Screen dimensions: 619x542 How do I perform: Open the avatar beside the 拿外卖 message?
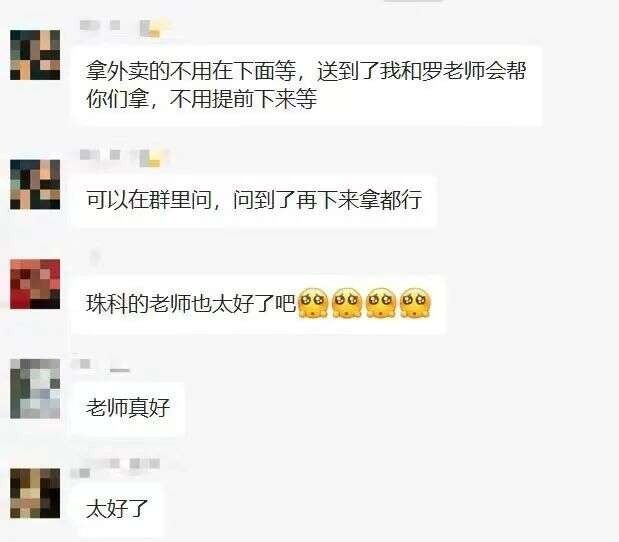pos(35,55)
